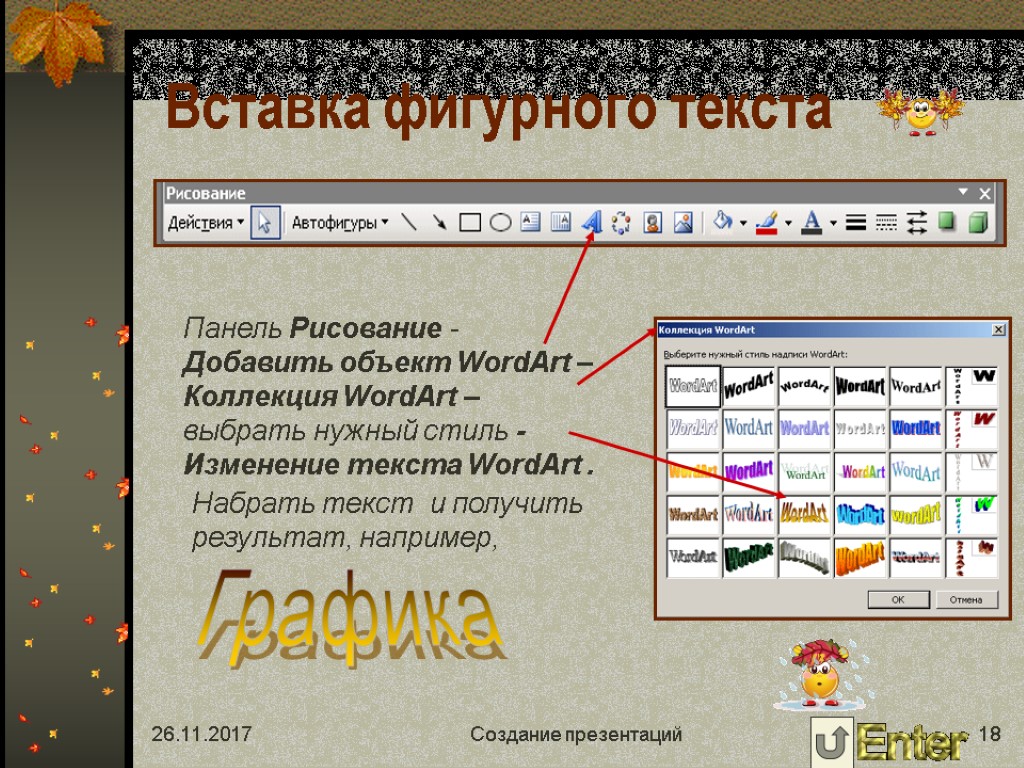Click the date 26.11.2017 footer

(x=201, y=734)
